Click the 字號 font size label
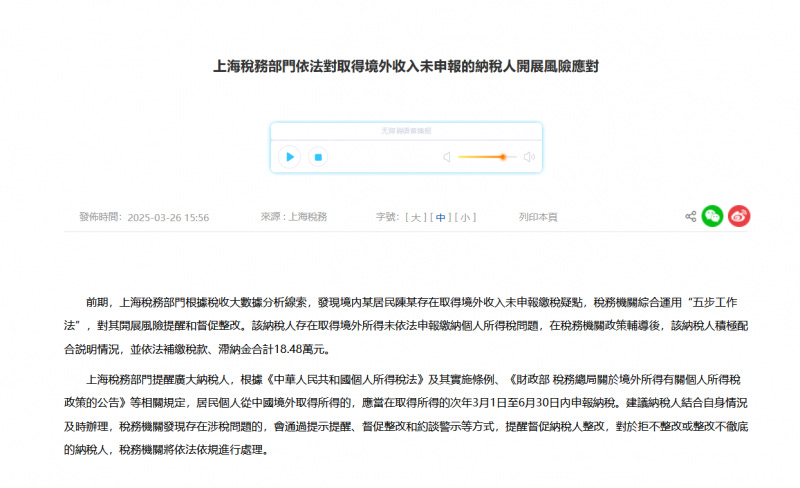The height and width of the screenshot is (488, 800). click(x=387, y=217)
